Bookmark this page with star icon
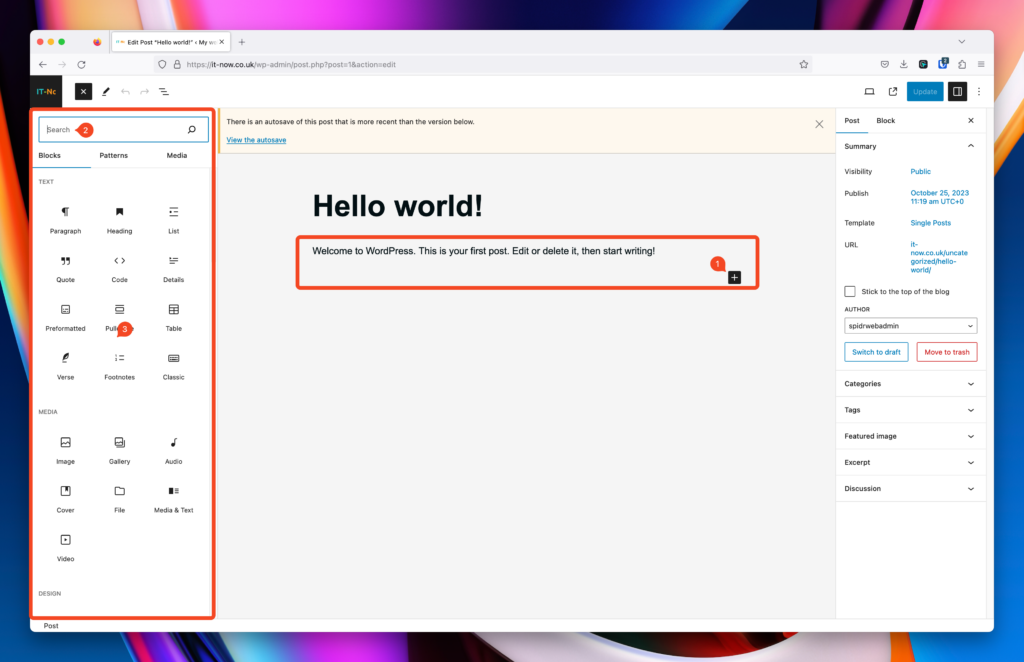 (x=804, y=65)
